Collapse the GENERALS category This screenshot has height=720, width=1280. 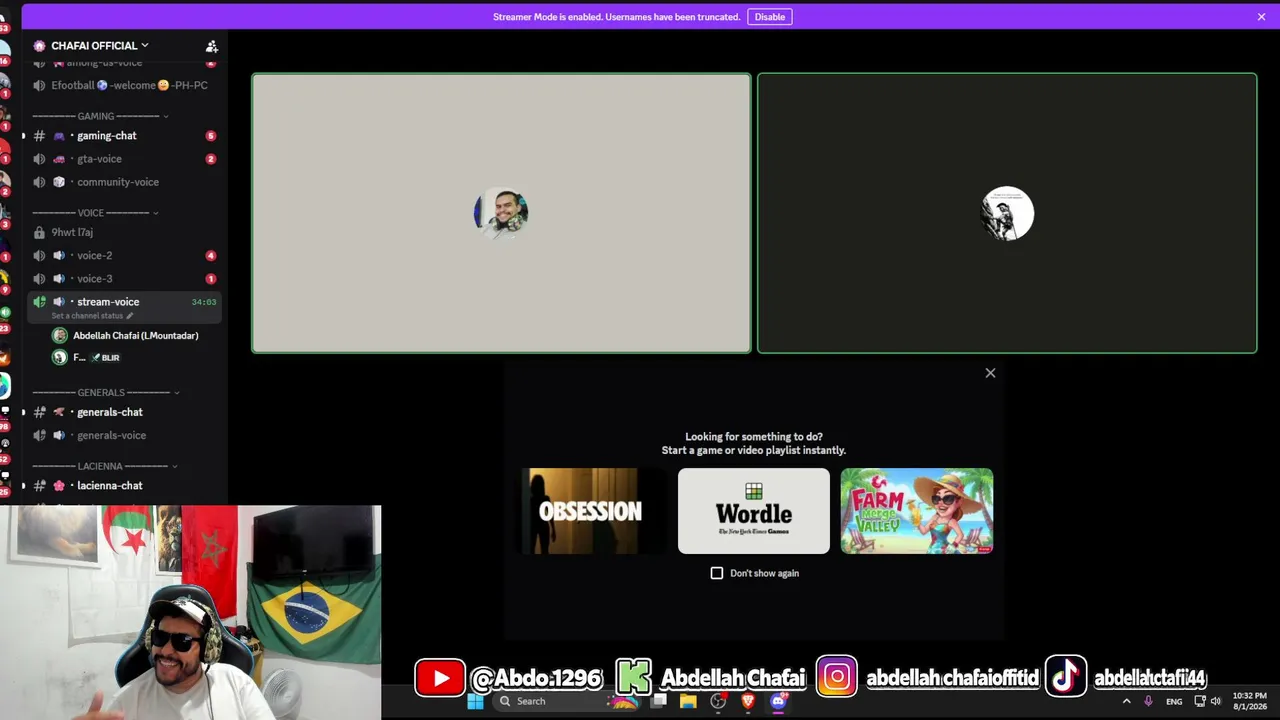pos(106,393)
